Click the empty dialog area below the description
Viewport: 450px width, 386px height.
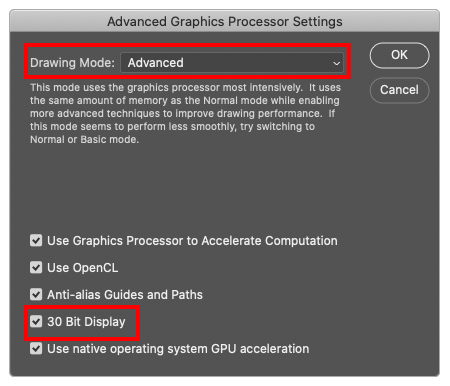click(x=185, y=188)
